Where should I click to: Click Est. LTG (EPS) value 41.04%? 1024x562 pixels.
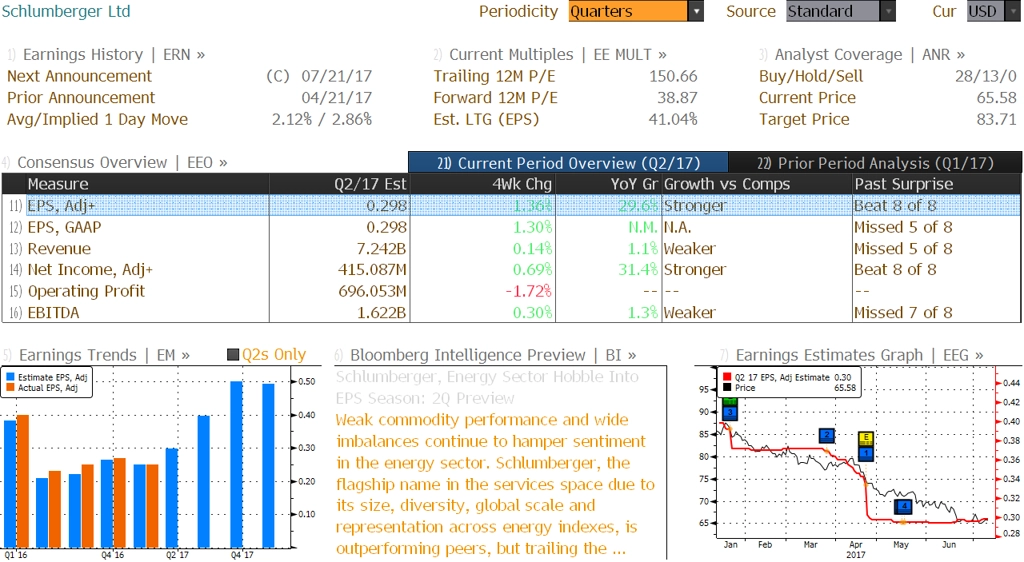click(x=673, y=119)
